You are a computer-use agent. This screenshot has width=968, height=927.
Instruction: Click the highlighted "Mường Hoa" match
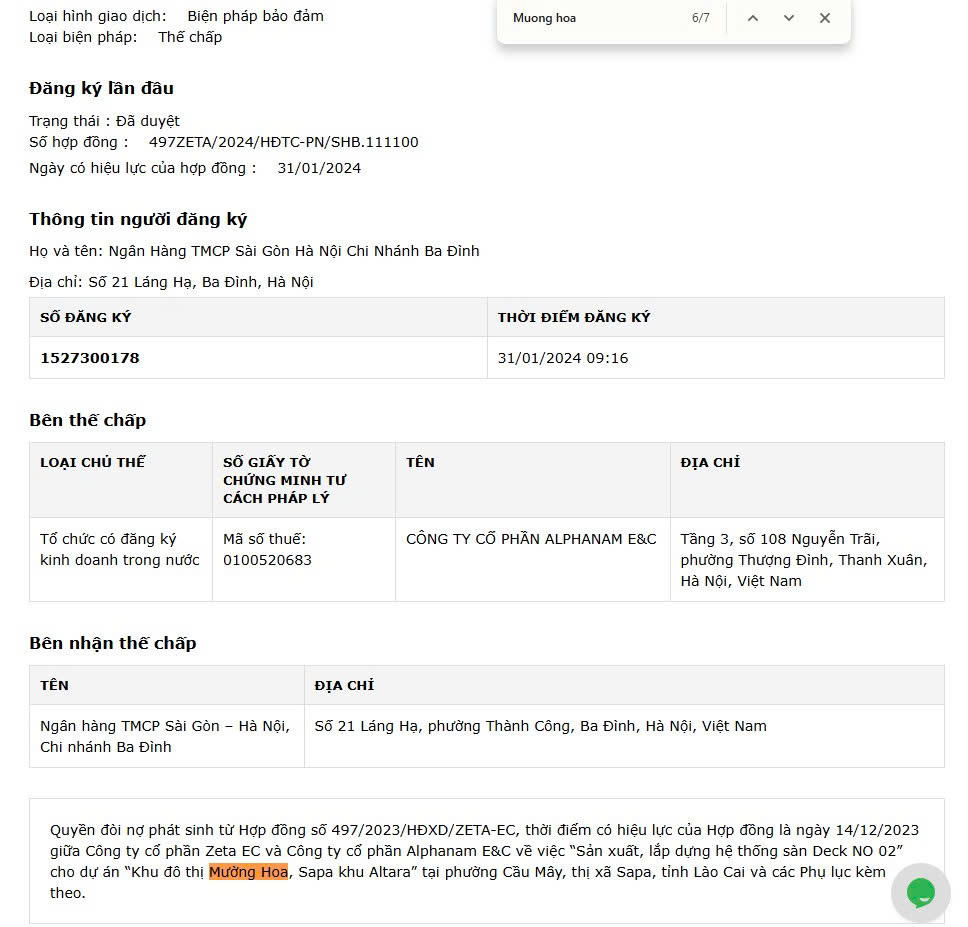(x=248, y=871)
